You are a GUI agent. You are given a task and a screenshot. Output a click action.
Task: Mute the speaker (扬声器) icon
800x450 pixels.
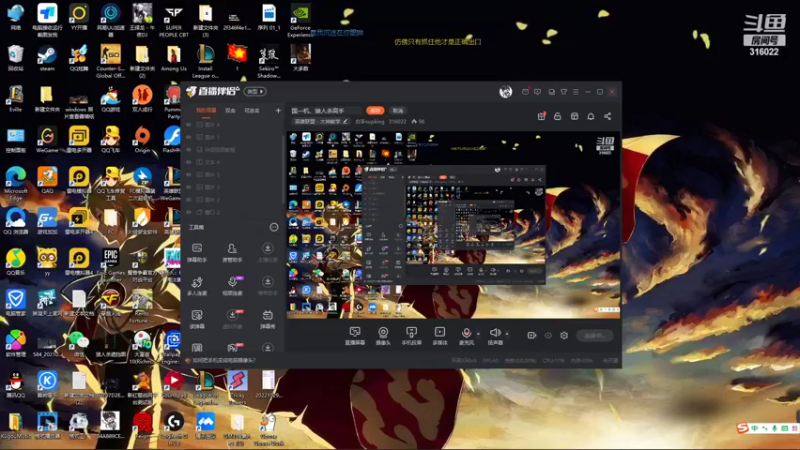click(494, 333)
